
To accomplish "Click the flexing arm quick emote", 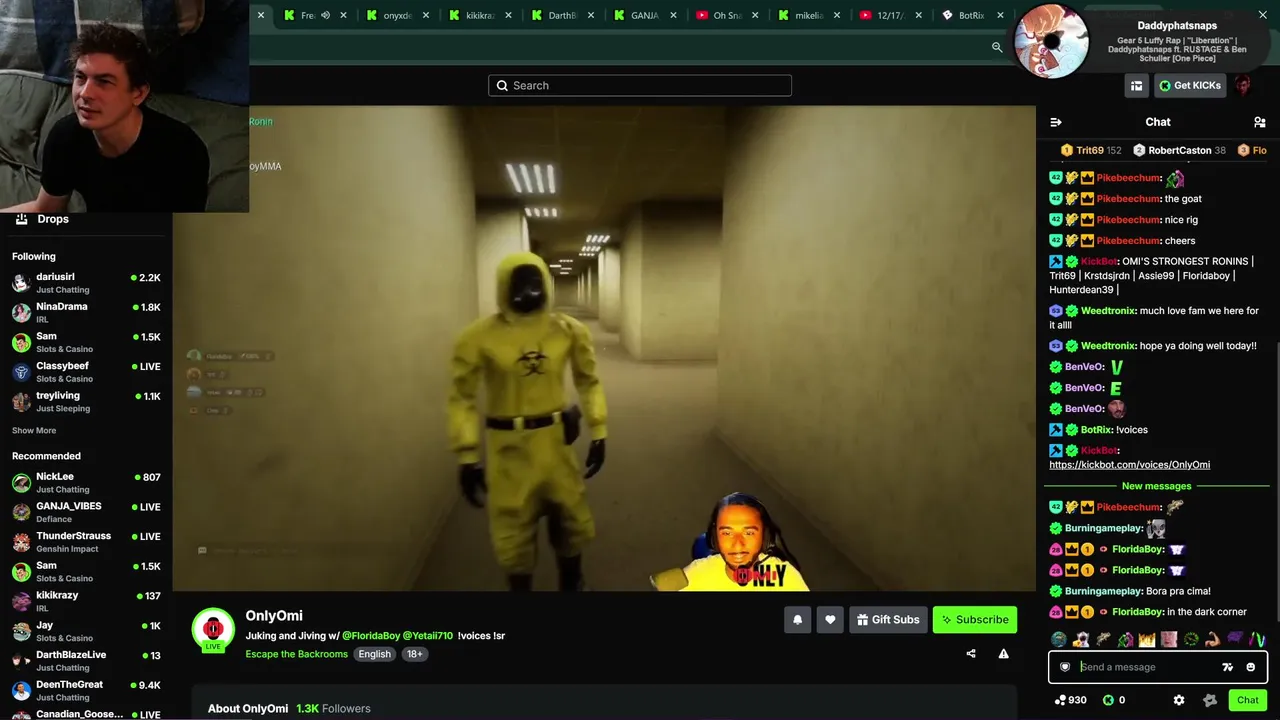I will 1212,639.
